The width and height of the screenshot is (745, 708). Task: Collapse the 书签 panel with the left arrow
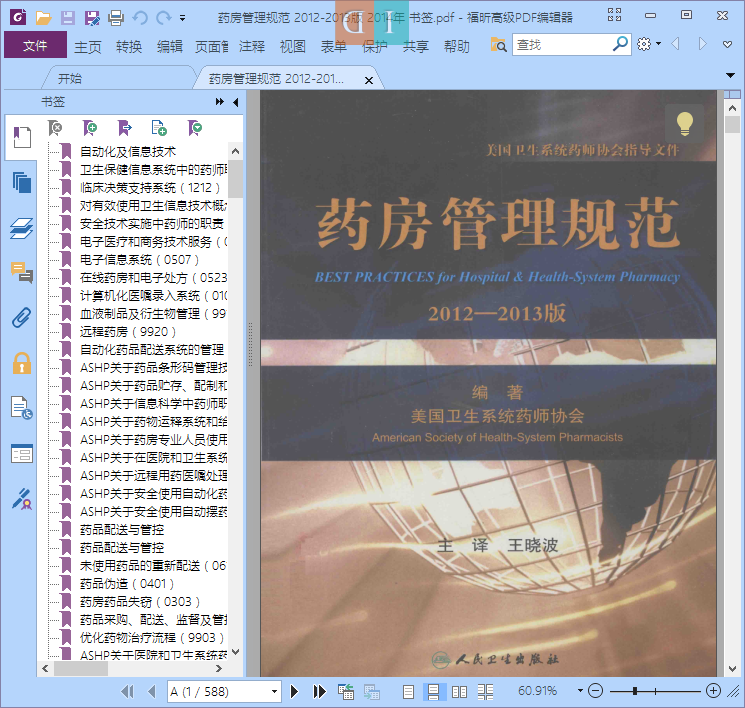236,102
